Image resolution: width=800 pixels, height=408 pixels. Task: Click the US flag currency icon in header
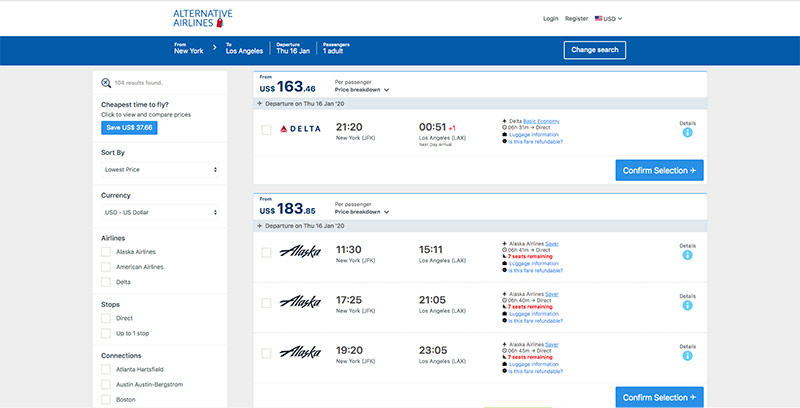598,18
